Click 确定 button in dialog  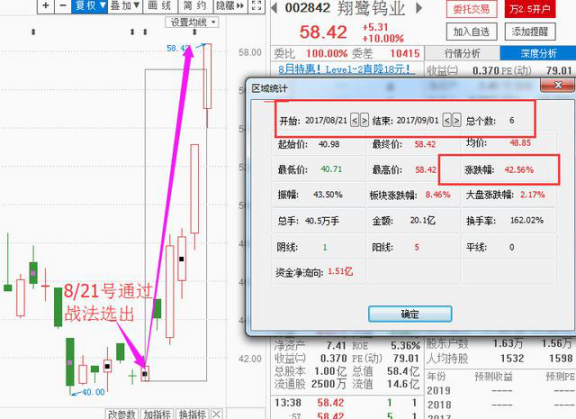click(x=410, y=314)
